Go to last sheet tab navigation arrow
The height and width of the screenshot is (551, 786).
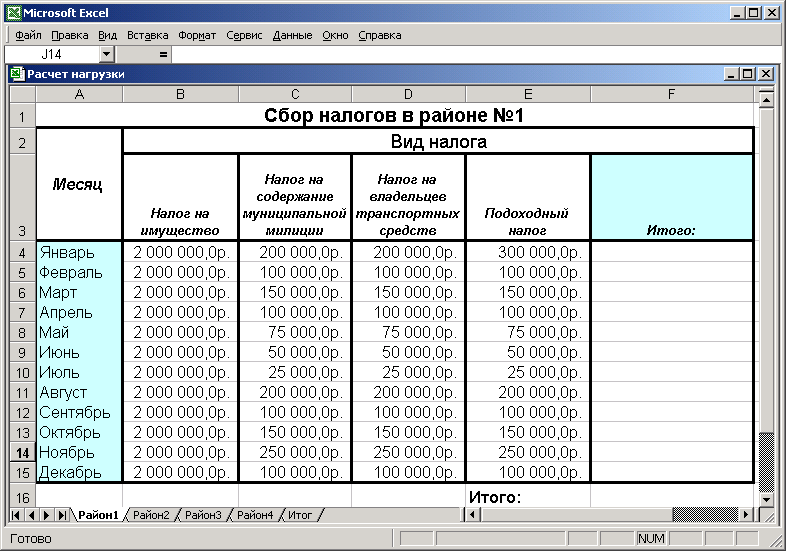click(x=62, y=515)
